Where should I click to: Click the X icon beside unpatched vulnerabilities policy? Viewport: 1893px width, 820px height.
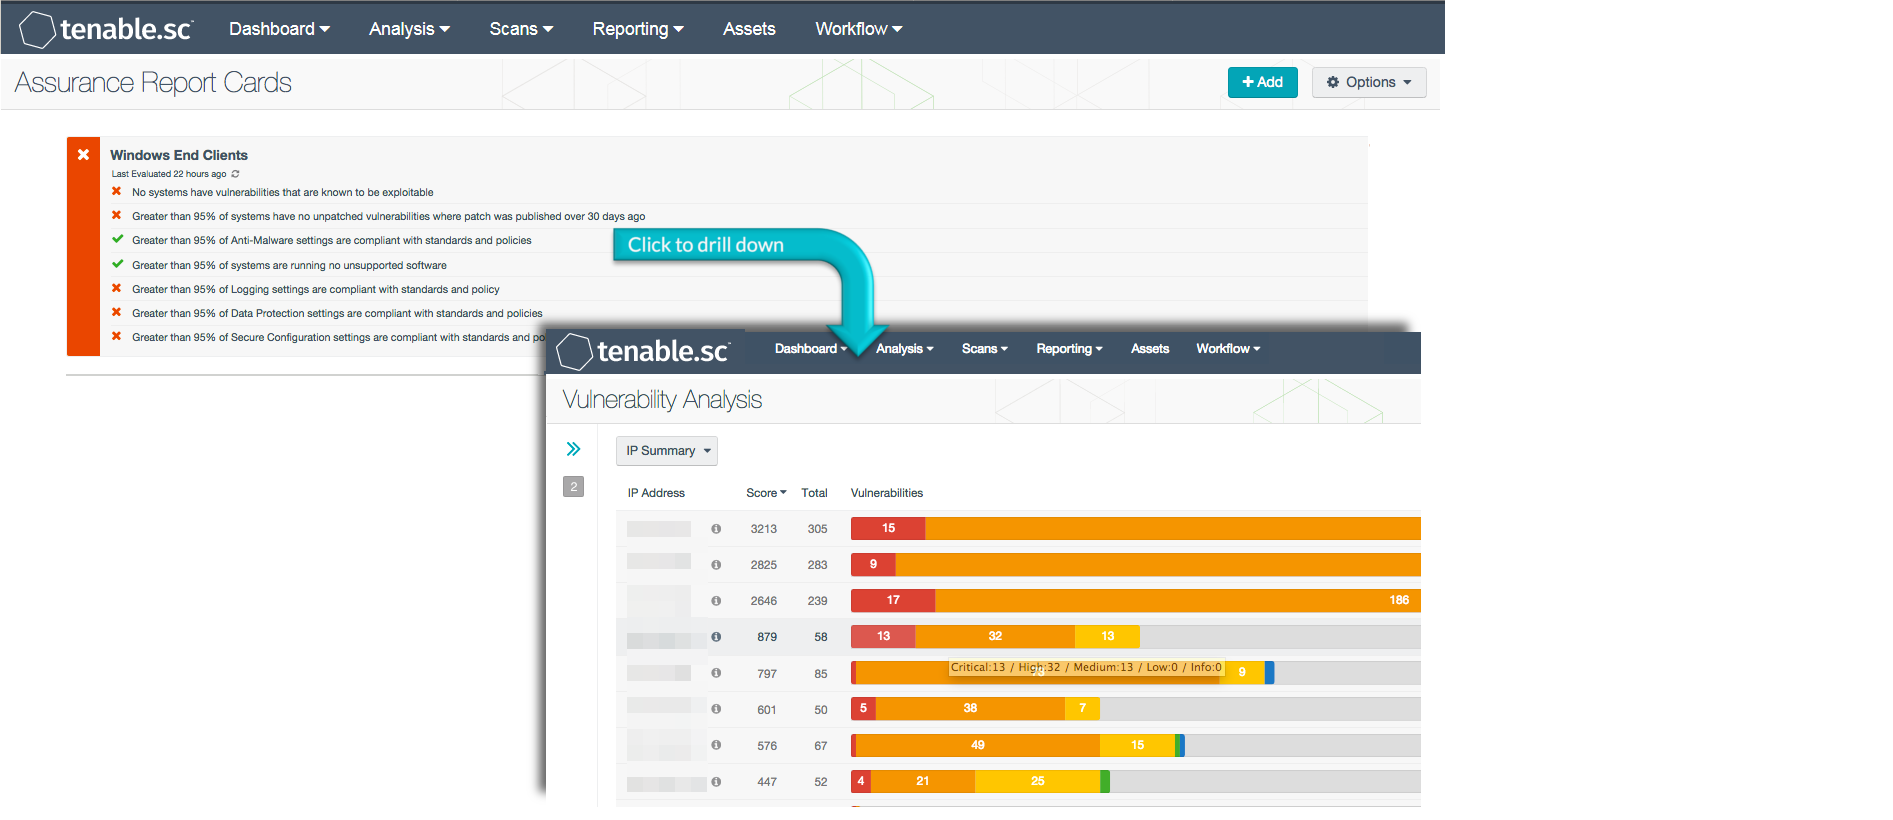click(117, 215)
